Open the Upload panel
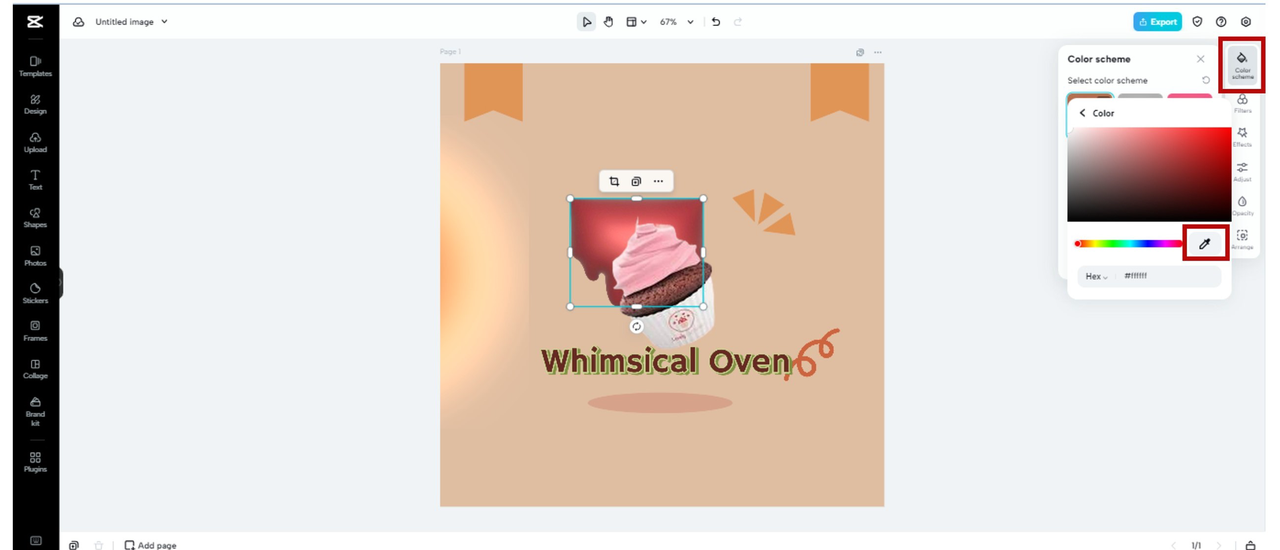Screen dimensions: 1280x550 (35, 142)
